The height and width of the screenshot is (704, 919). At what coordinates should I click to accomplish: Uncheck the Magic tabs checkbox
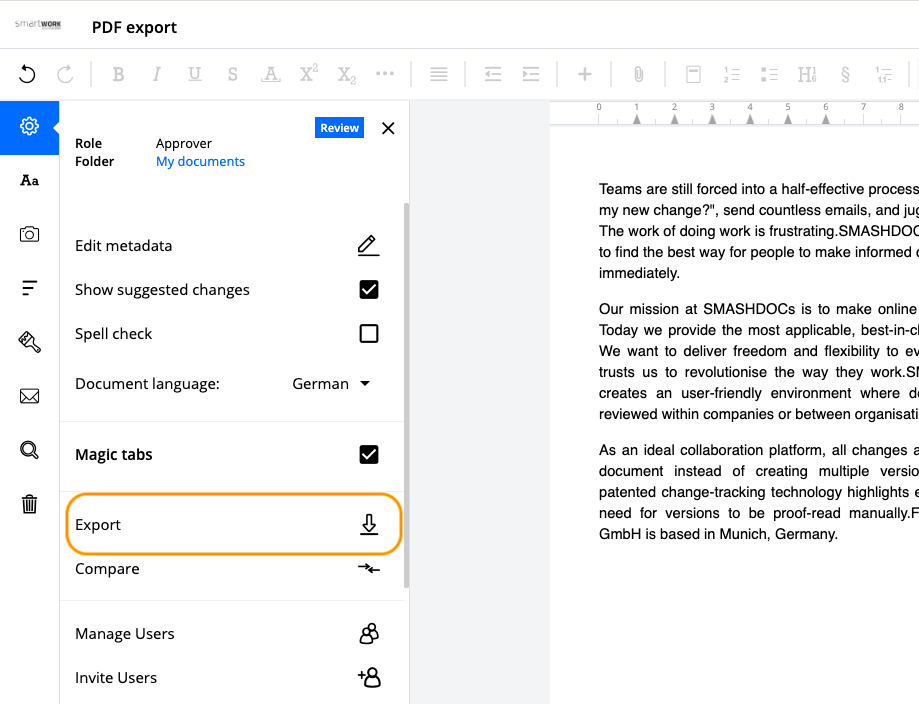(x=369, y=454)
